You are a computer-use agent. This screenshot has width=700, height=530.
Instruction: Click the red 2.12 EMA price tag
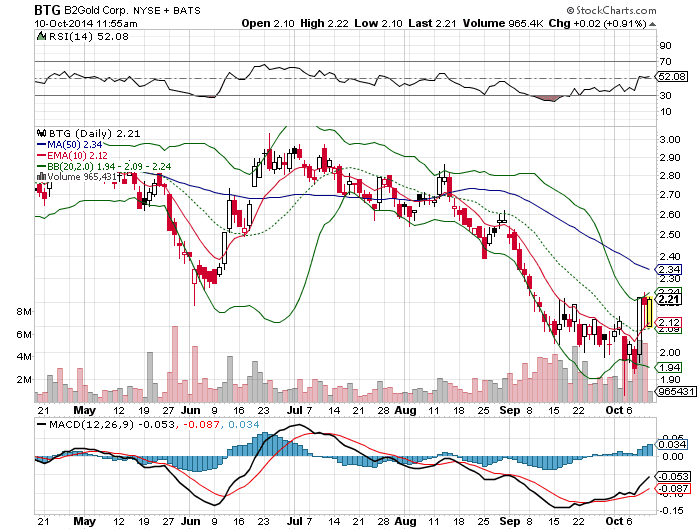(x=669, y=322)
